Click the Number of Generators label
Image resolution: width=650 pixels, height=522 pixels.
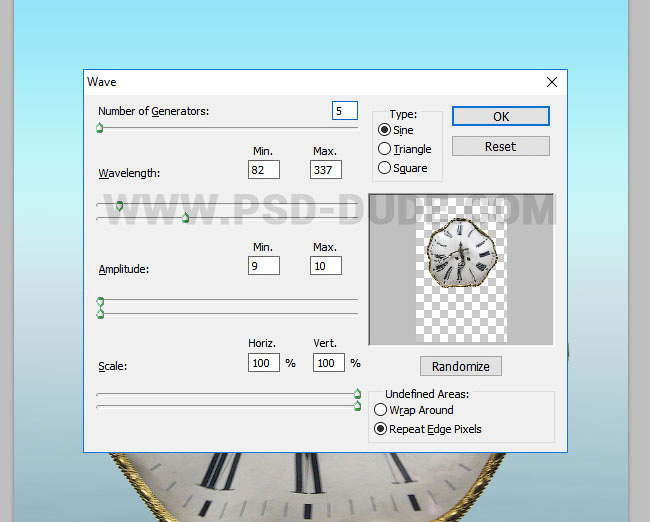point(154,111)
